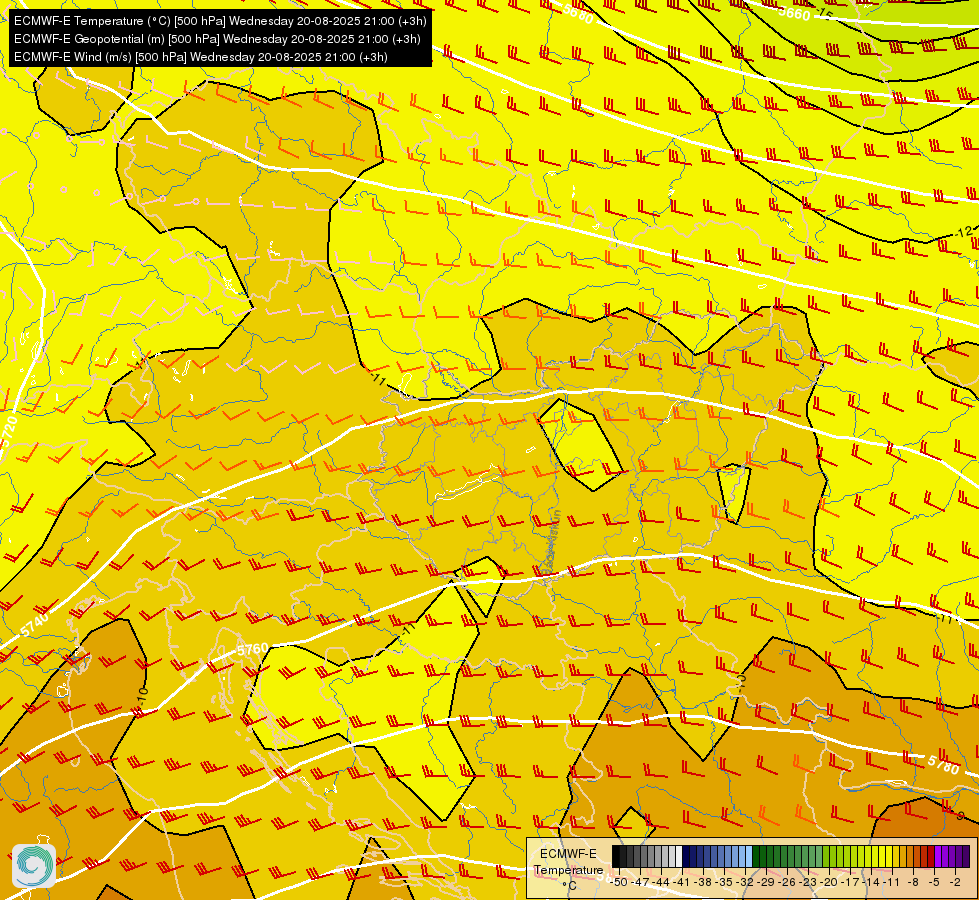
Task: Pick the light-blue legend swatch above -32
Action: tap(749, 857)
